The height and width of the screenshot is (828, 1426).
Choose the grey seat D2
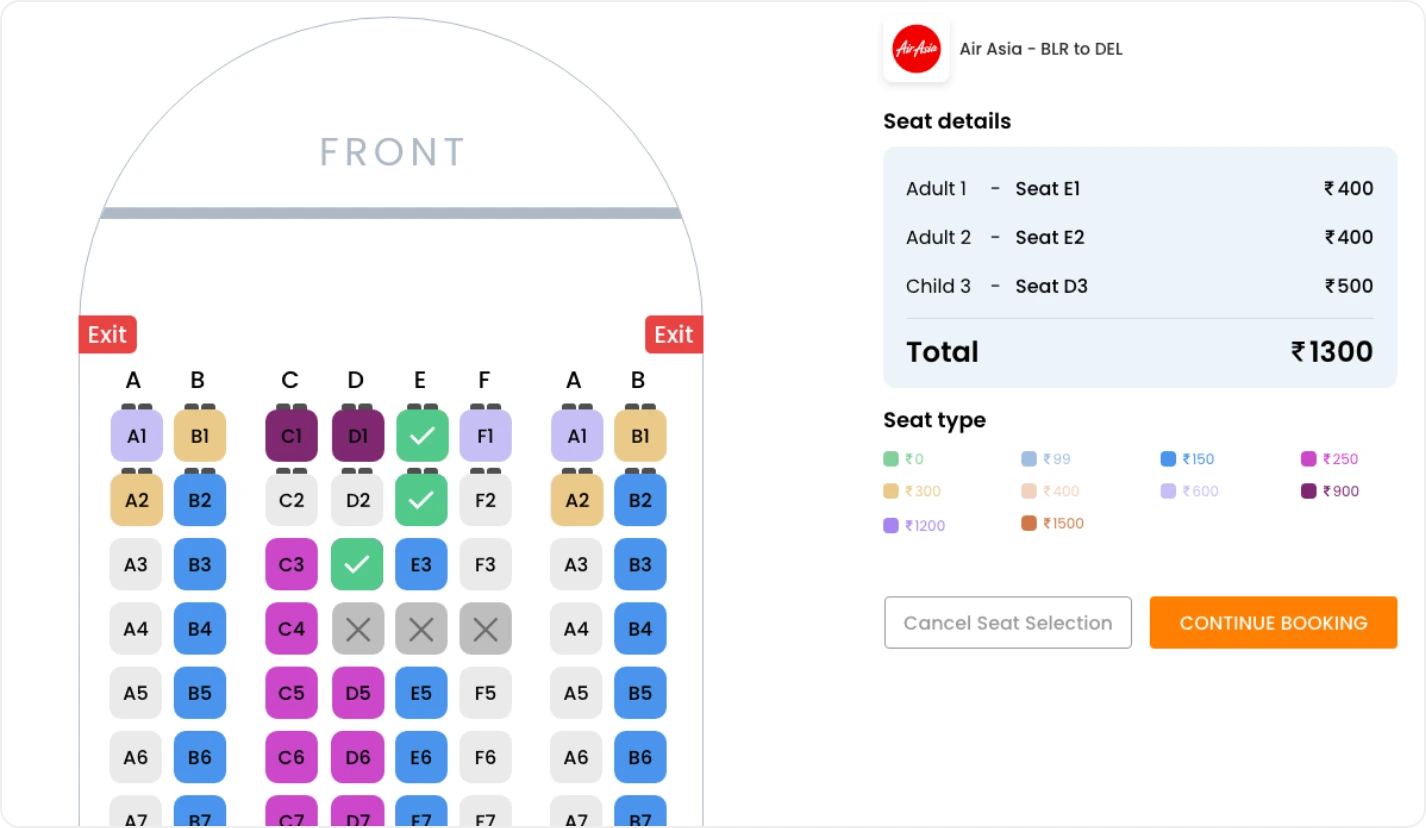[x=357, y=500]
